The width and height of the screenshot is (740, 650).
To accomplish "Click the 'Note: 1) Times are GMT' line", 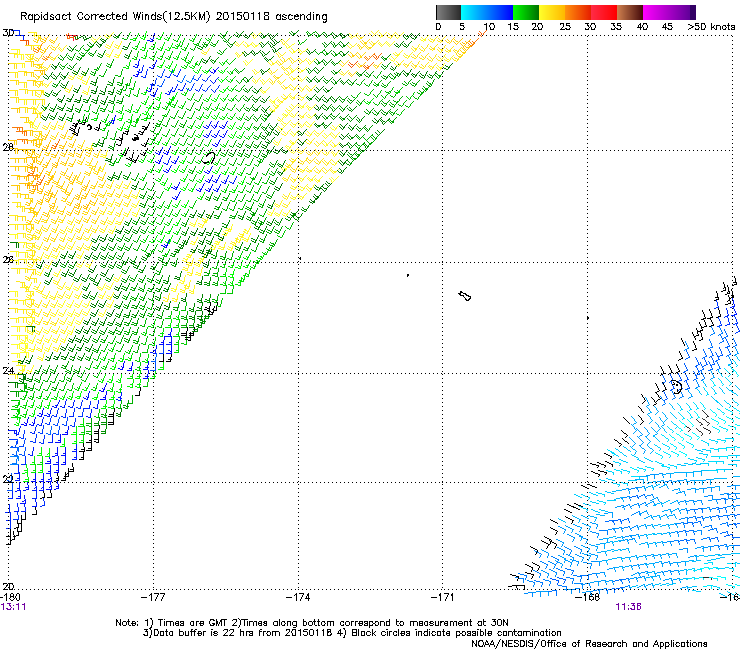I will coord(312,623).
